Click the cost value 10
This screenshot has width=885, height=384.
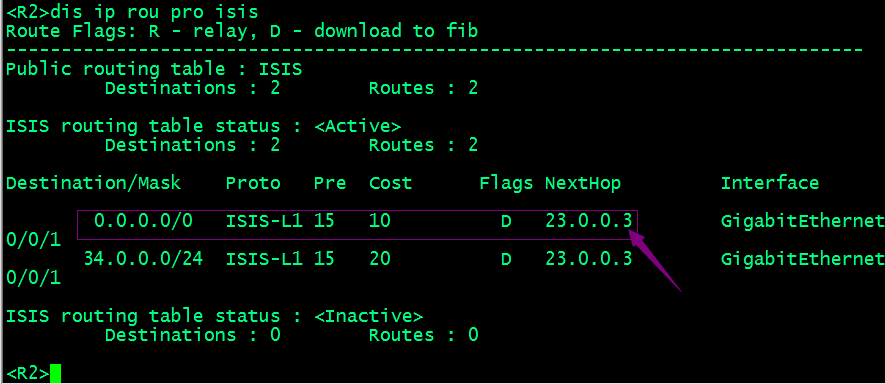380,221
